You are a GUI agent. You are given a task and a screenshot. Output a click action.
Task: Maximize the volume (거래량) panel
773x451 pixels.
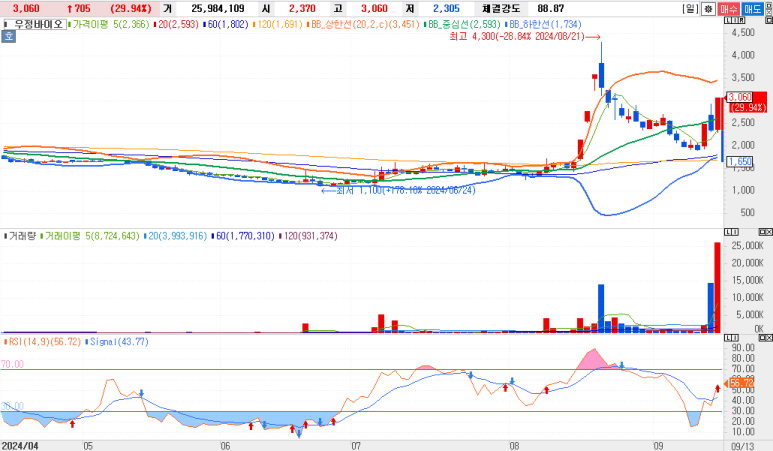761,232
